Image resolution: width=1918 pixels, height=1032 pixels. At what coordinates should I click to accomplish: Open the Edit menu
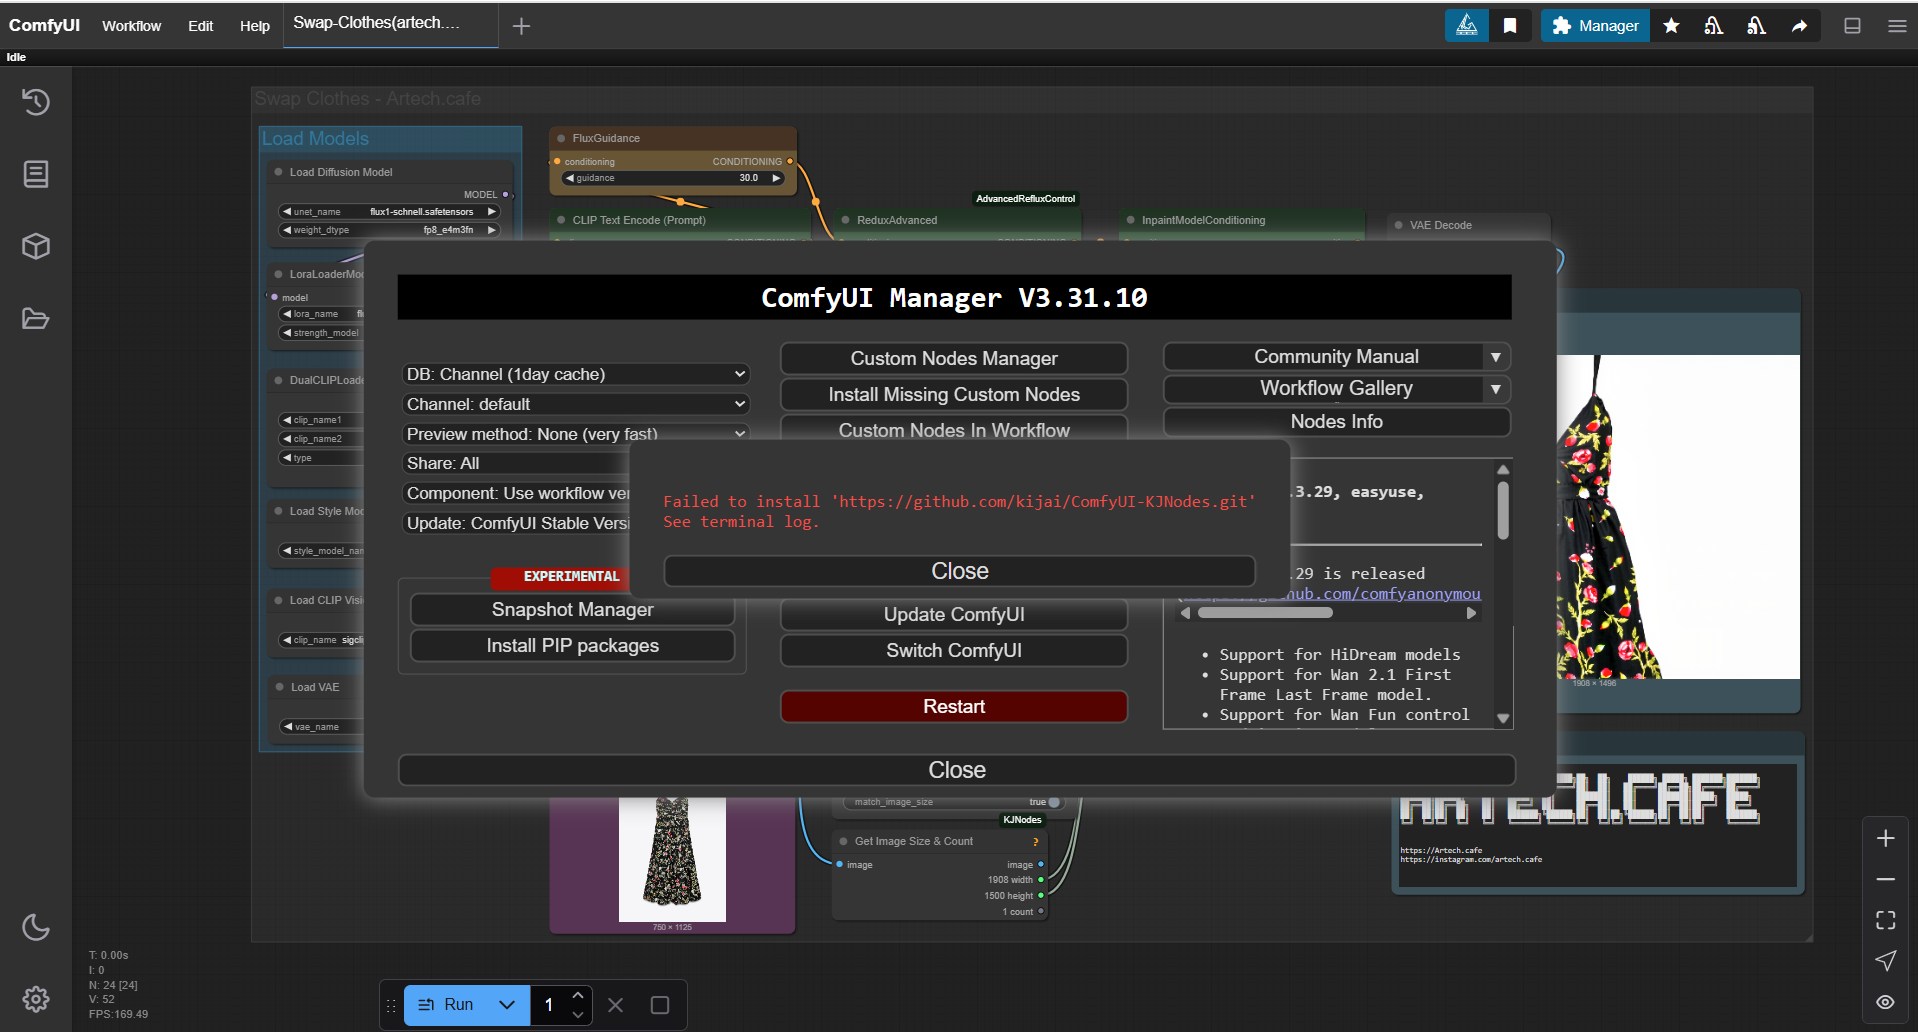(x=200, y=26)
